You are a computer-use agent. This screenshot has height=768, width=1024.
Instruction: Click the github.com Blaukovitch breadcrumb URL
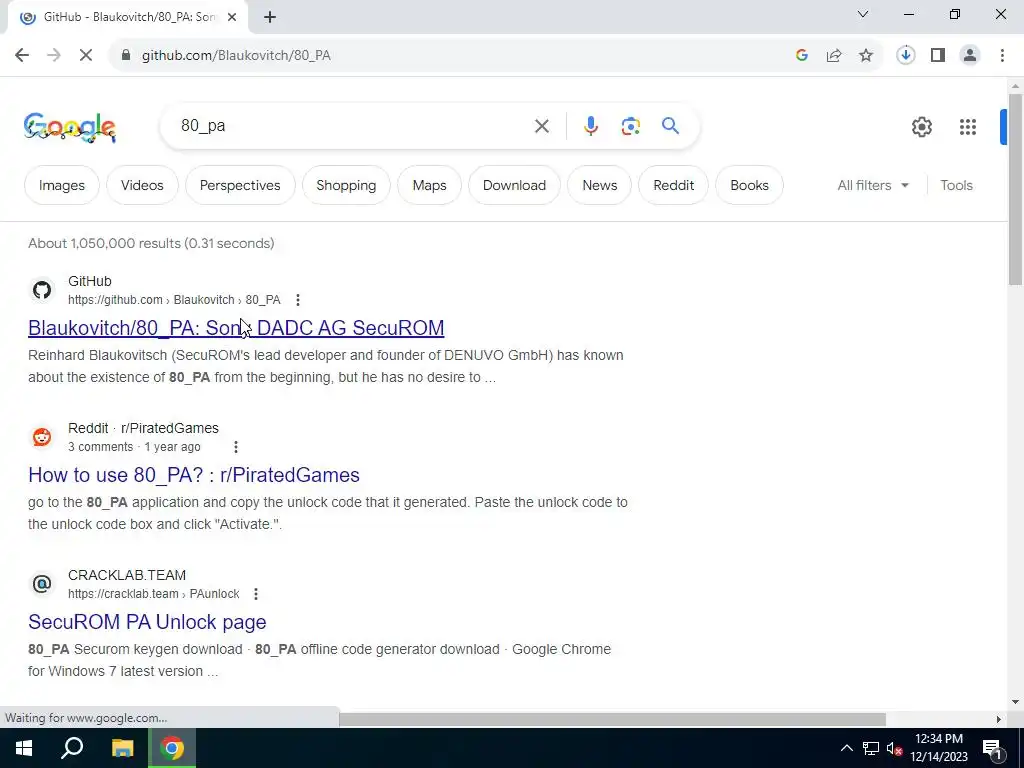click(174, 300)
